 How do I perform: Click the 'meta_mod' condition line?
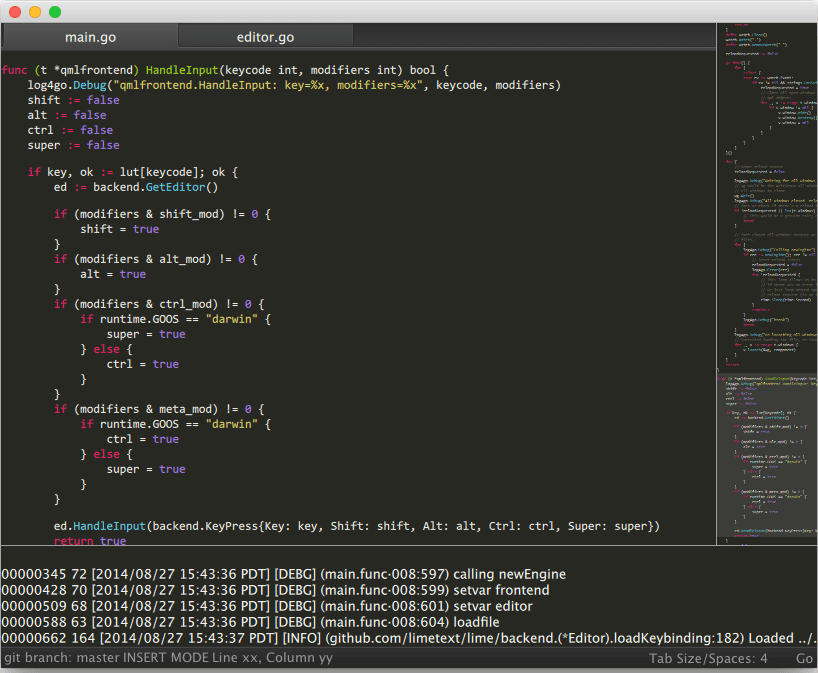click(x=159, y=409)
